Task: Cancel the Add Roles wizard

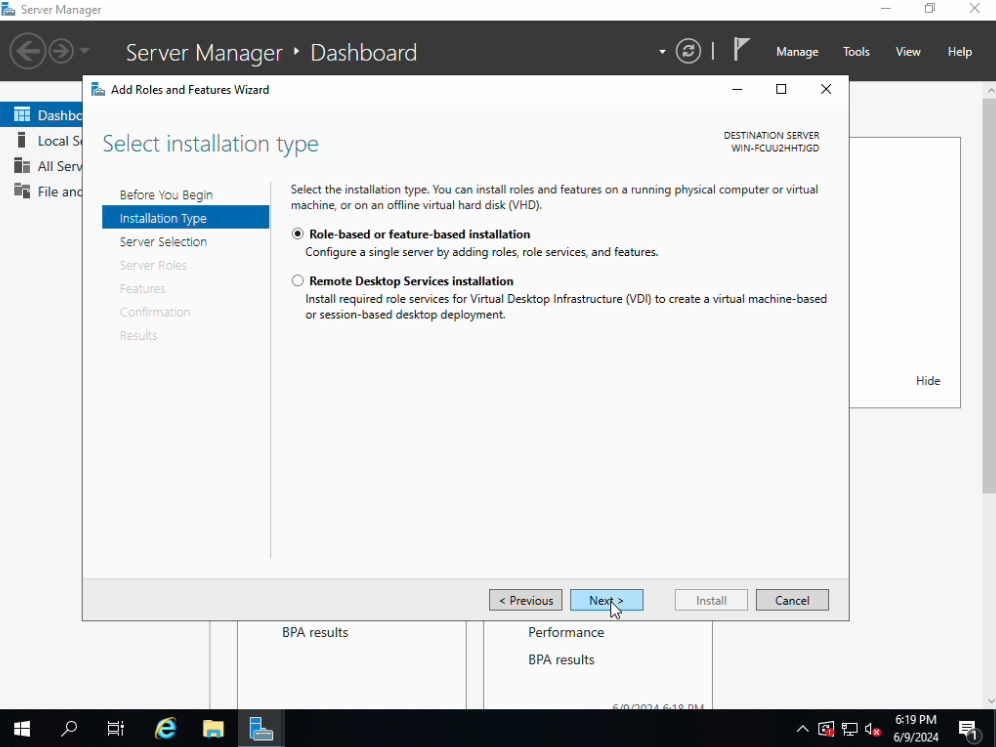Action: pyautogui.click(x=792, y=600)
